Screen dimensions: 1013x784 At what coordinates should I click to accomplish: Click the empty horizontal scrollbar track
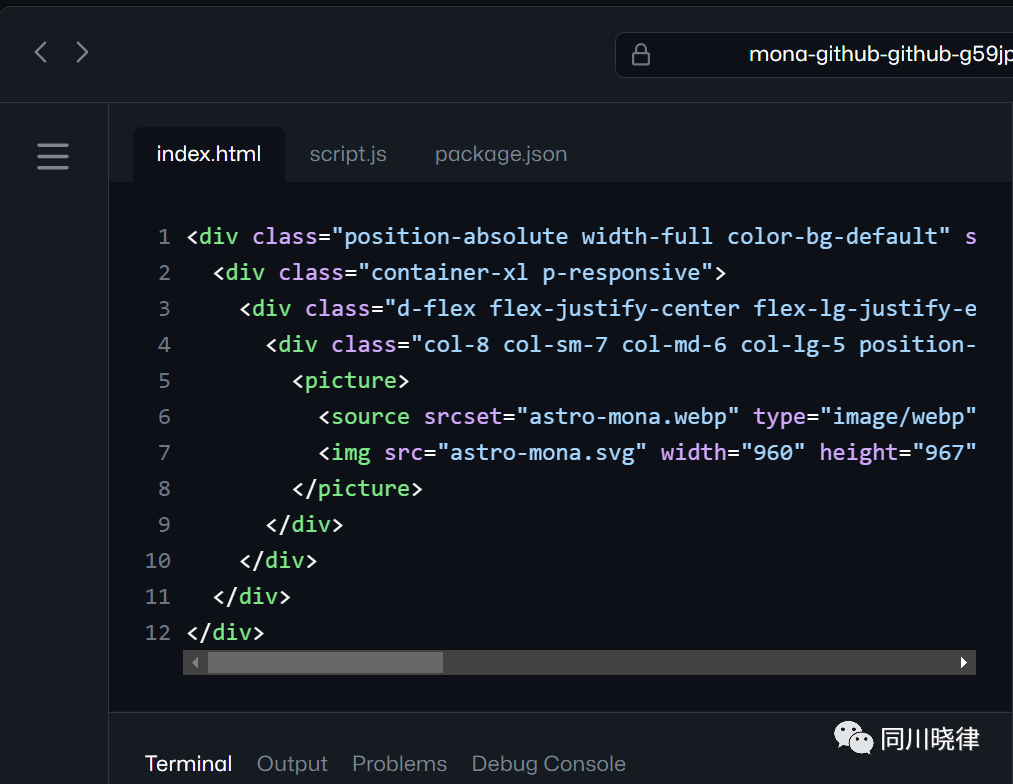[700, 662]
